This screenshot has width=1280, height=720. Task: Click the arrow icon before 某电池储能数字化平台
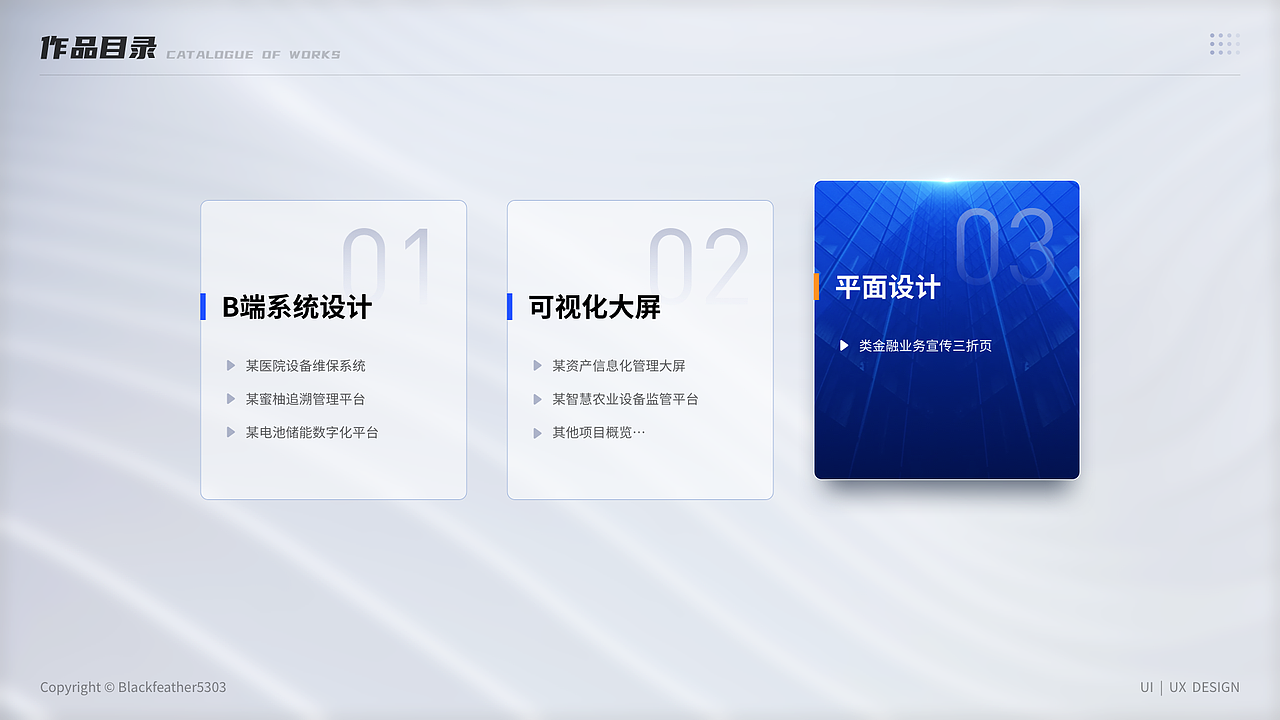231,432
